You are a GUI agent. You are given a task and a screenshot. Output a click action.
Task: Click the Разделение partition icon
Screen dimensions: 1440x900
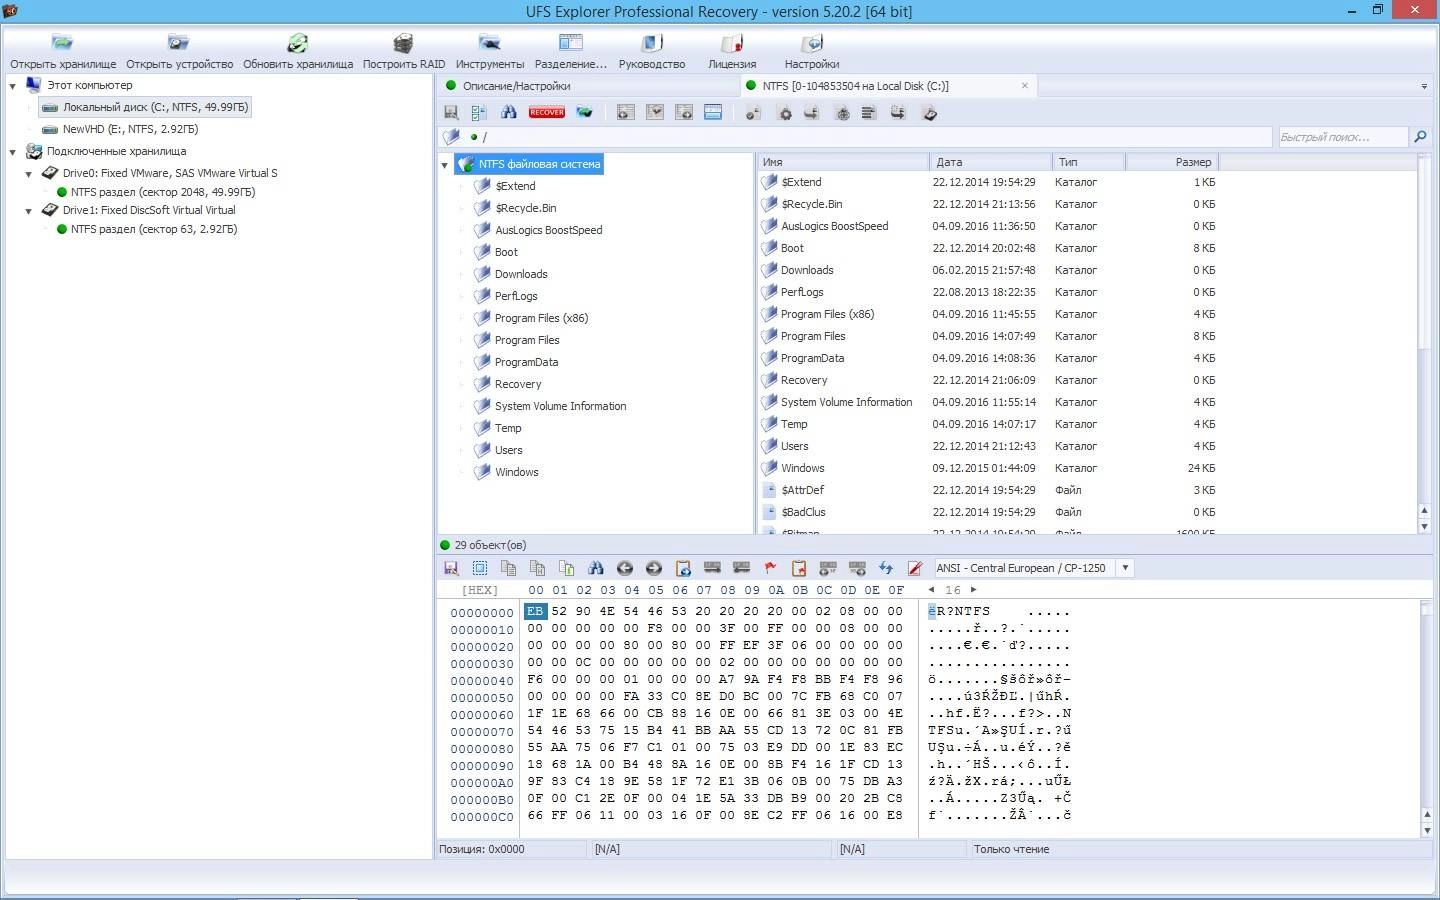[x=570, y=43]
